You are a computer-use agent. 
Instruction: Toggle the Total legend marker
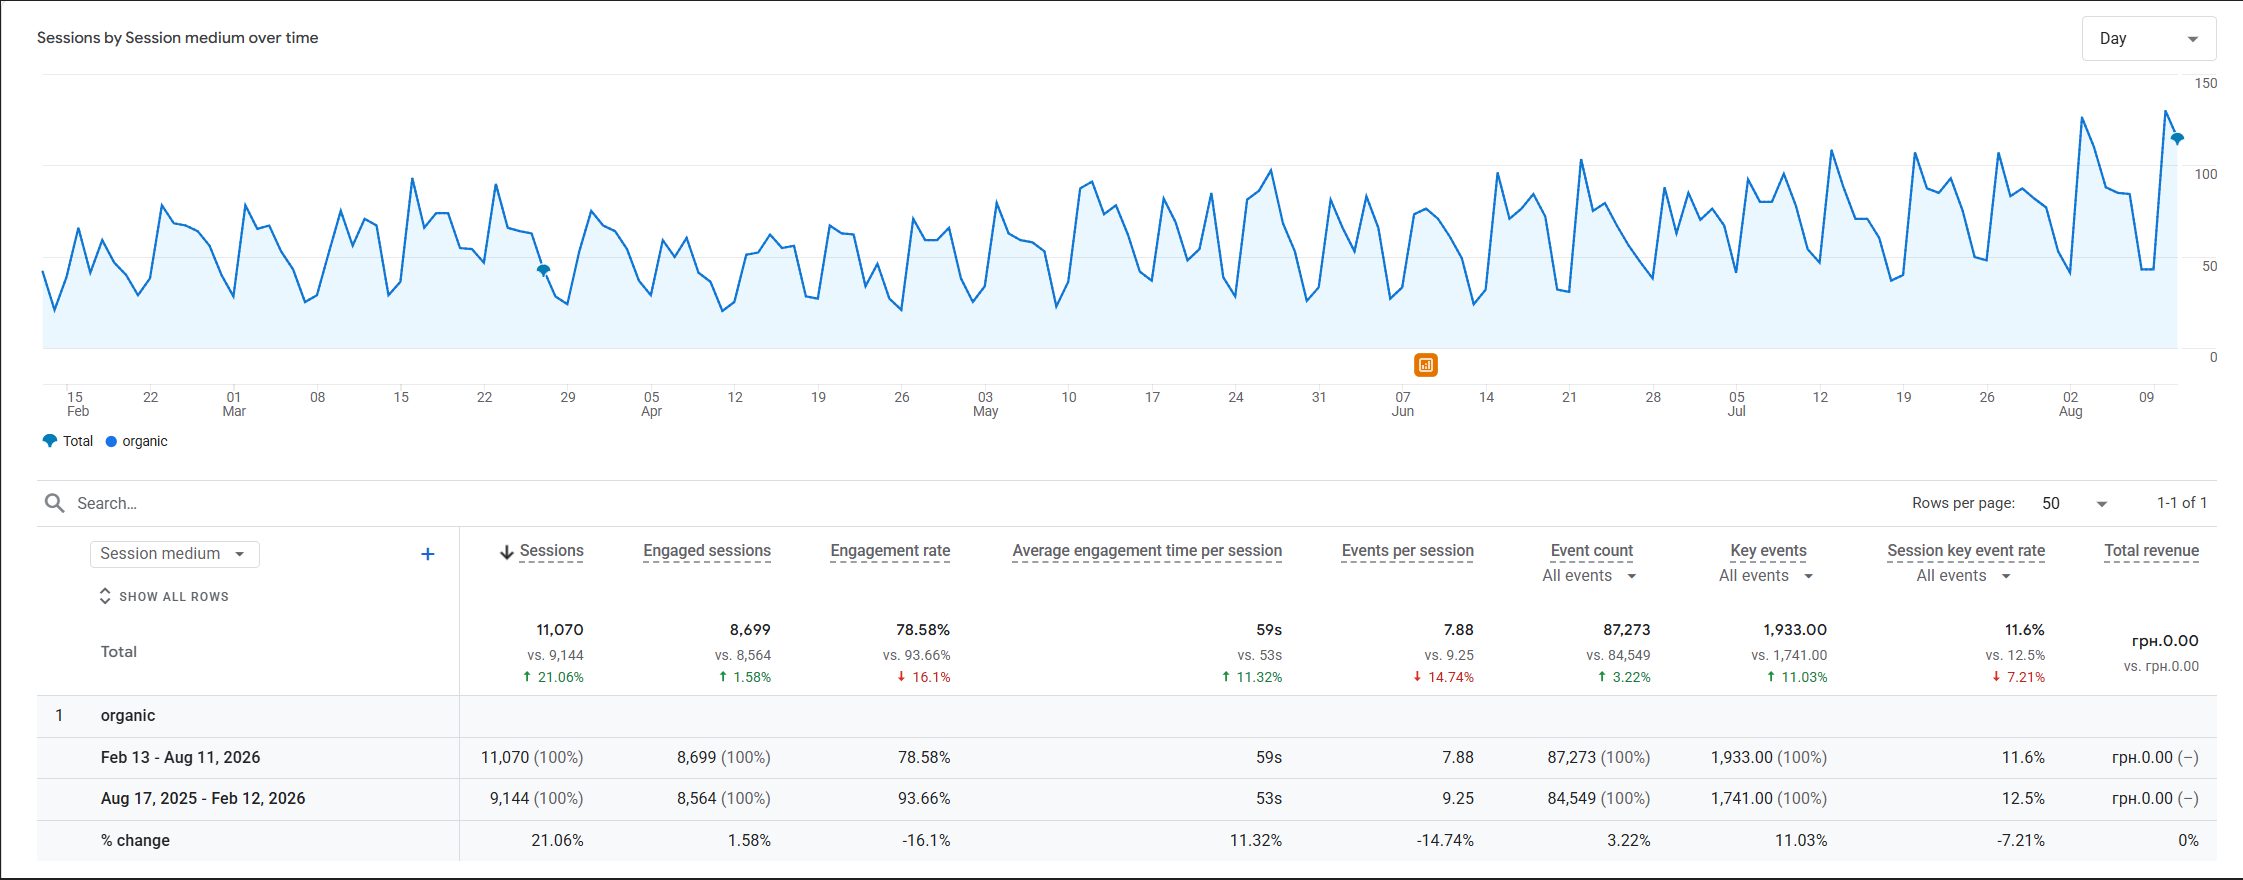[49, 441]
